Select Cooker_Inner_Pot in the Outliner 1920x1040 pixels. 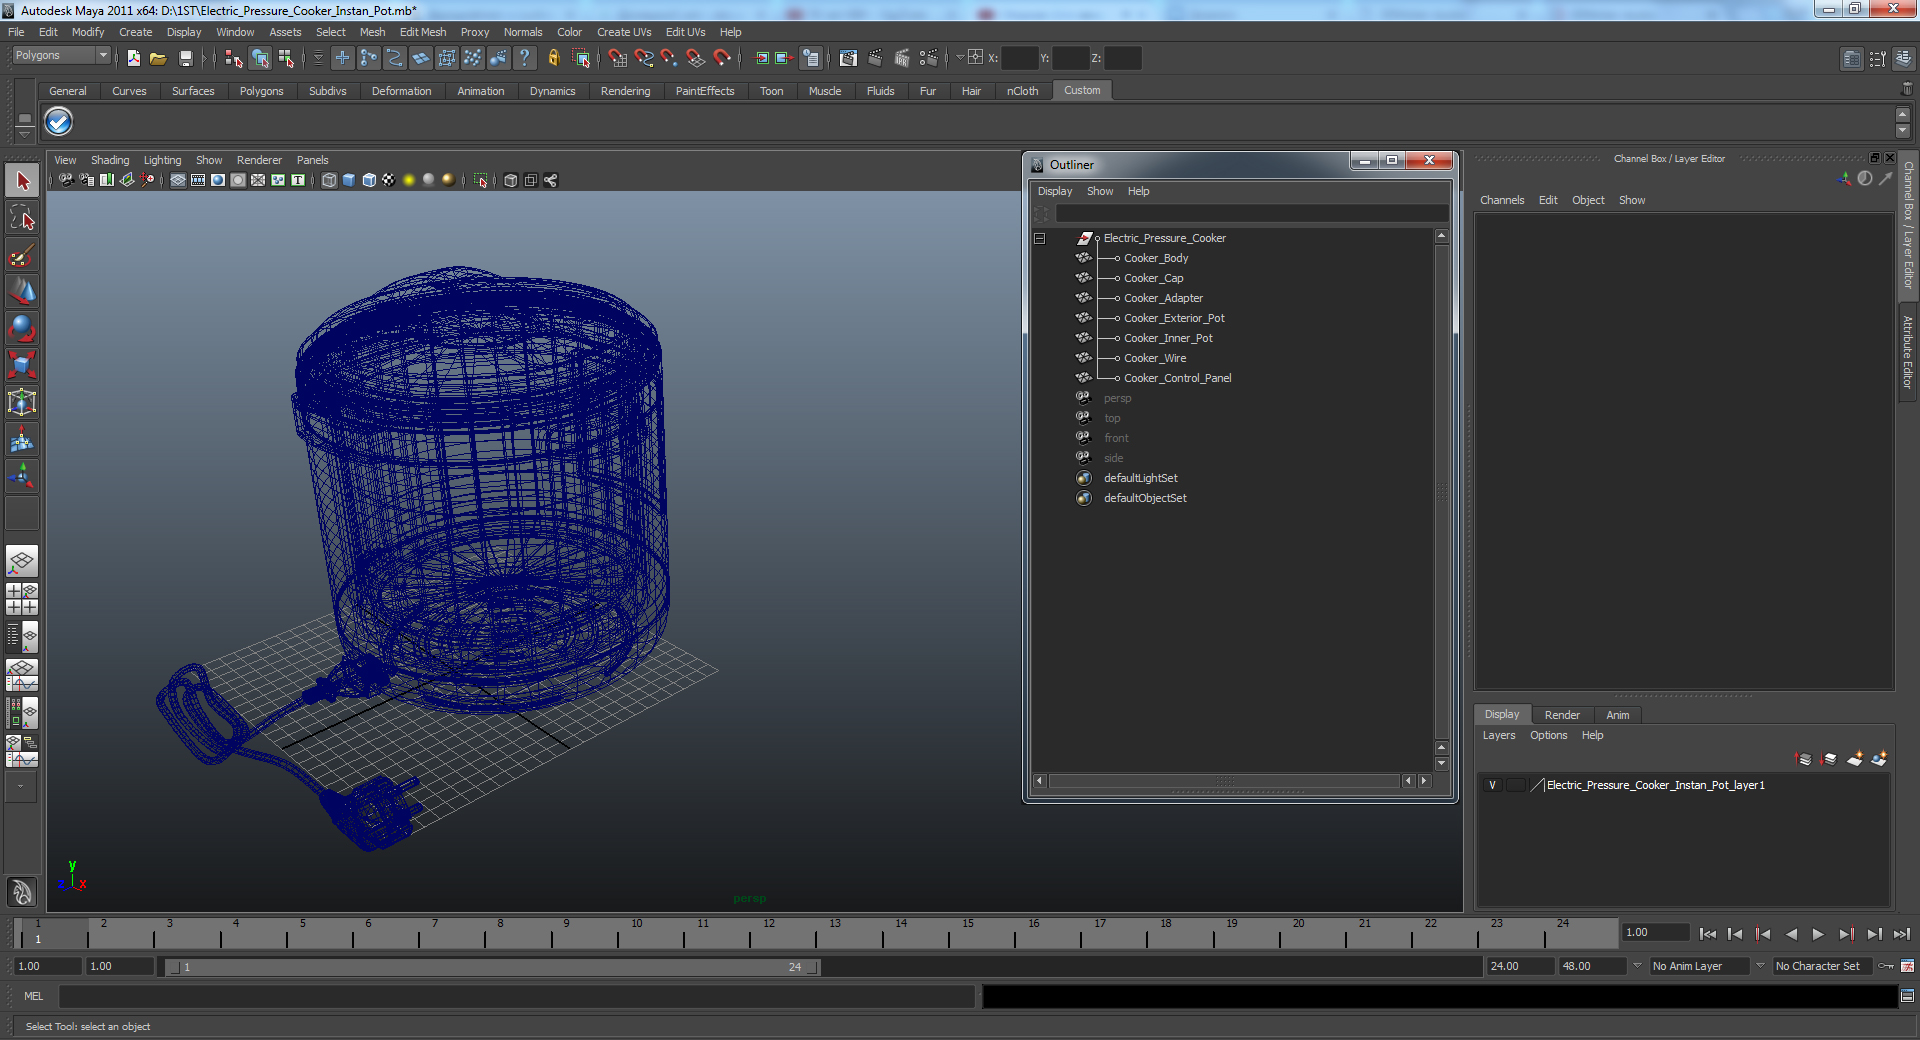click(x=1168, y=338)
